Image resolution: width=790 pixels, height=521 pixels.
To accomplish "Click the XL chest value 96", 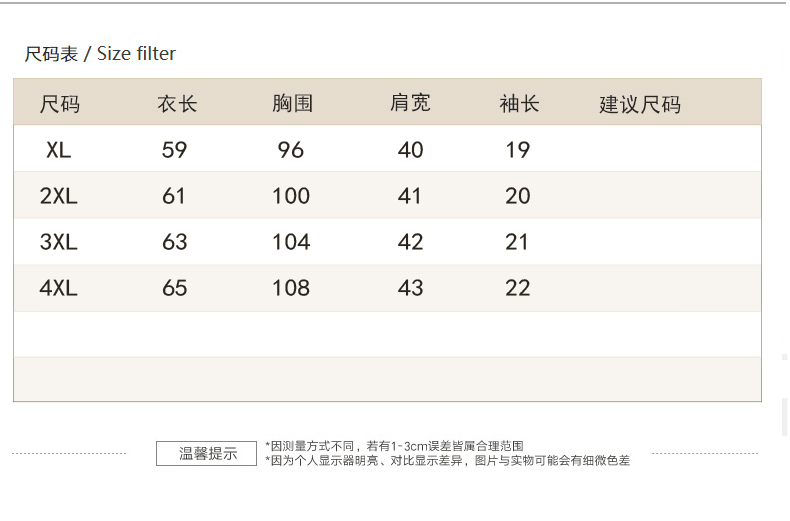I will point(291,150).
